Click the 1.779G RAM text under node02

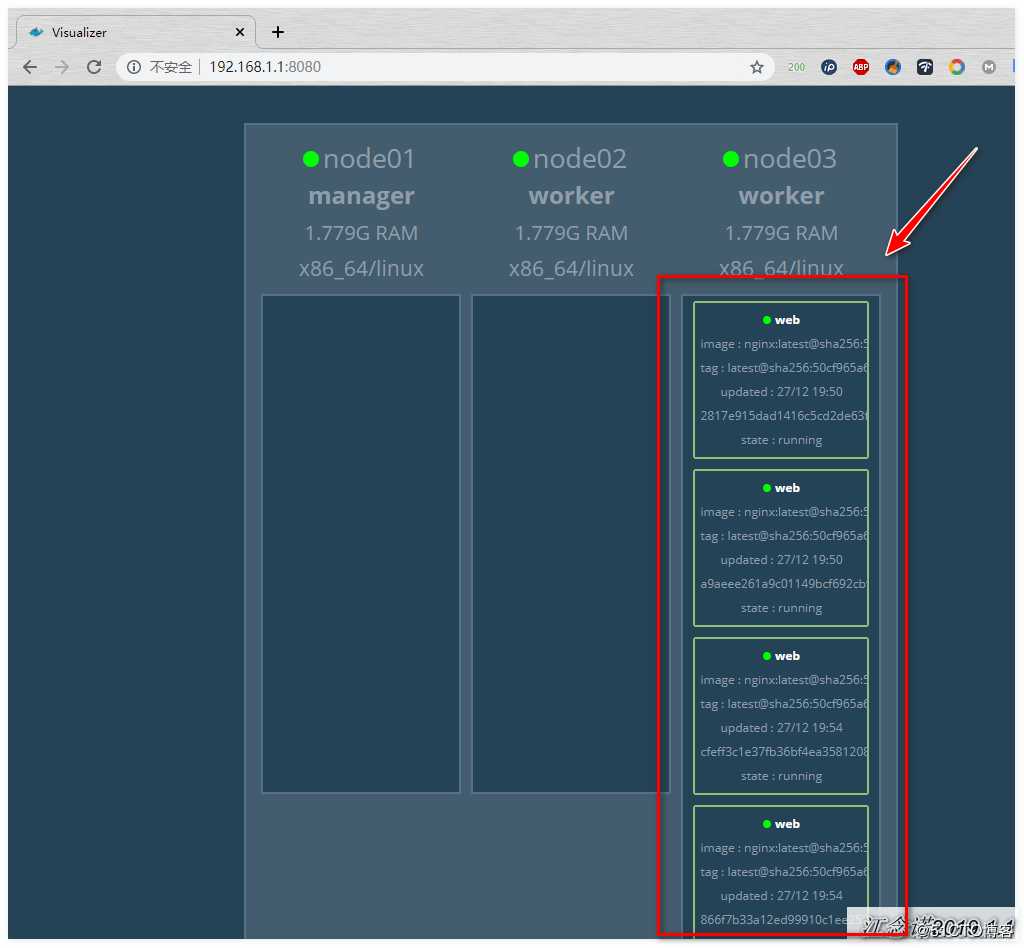pyautogui.click(x=571, y=233)
